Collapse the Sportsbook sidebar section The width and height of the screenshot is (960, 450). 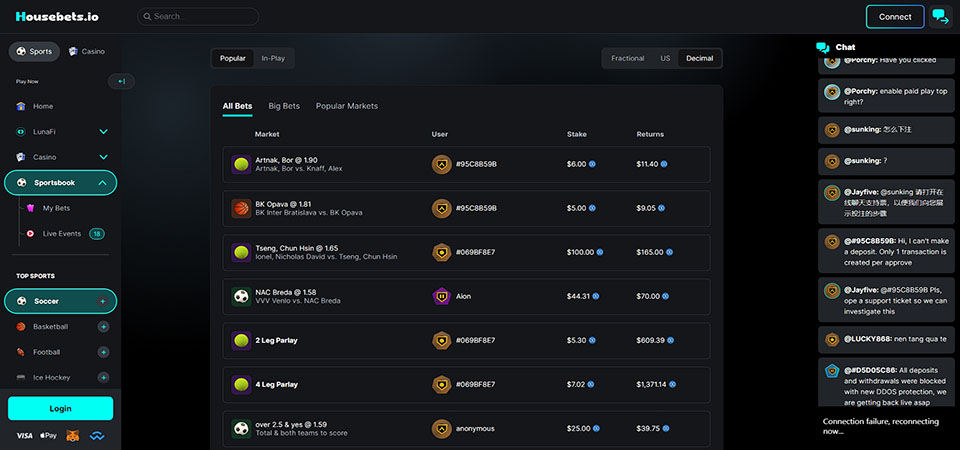click(x=102, y=183)
